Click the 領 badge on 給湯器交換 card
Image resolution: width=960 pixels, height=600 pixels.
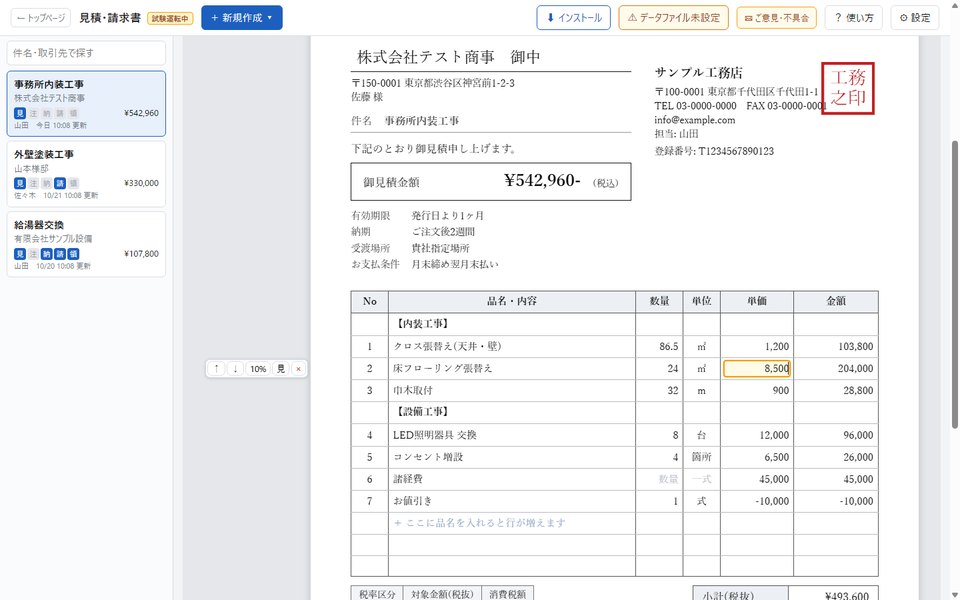click(73, 253)
